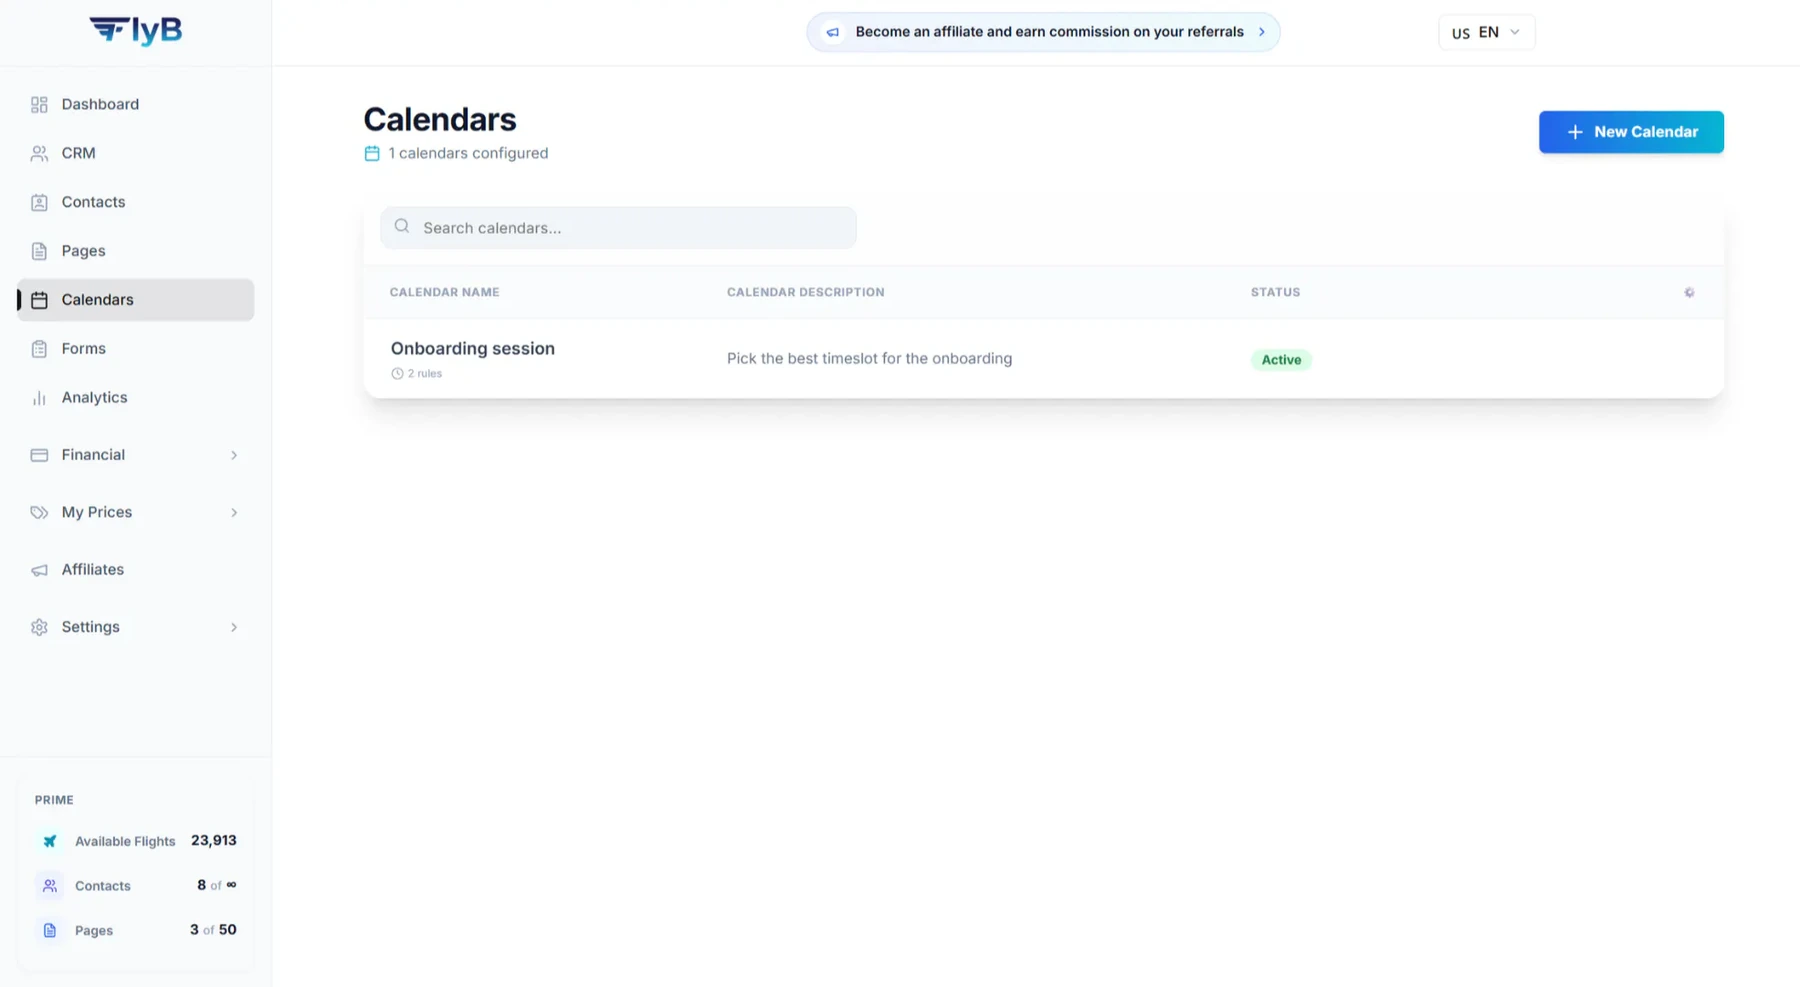The height and width of the screenshot is (987, 1800).
Task: Click the Forms clipboard icon
Action: [39, 349]
